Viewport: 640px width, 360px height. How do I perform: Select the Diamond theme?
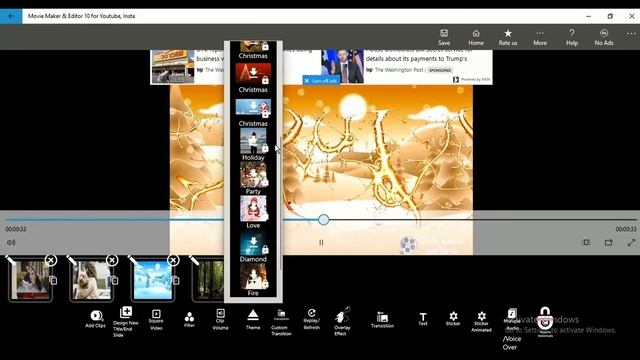click(x=253, y=247)
